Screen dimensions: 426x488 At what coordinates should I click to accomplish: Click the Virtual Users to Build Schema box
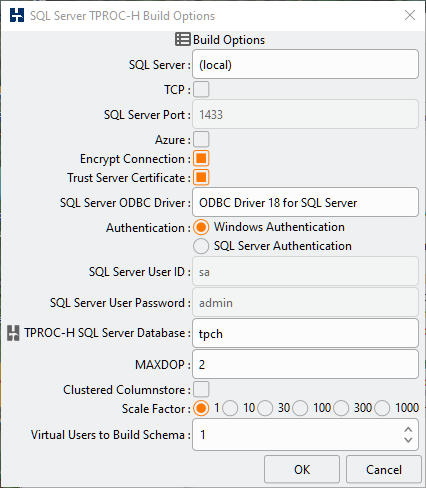click(x=305, y=435)
